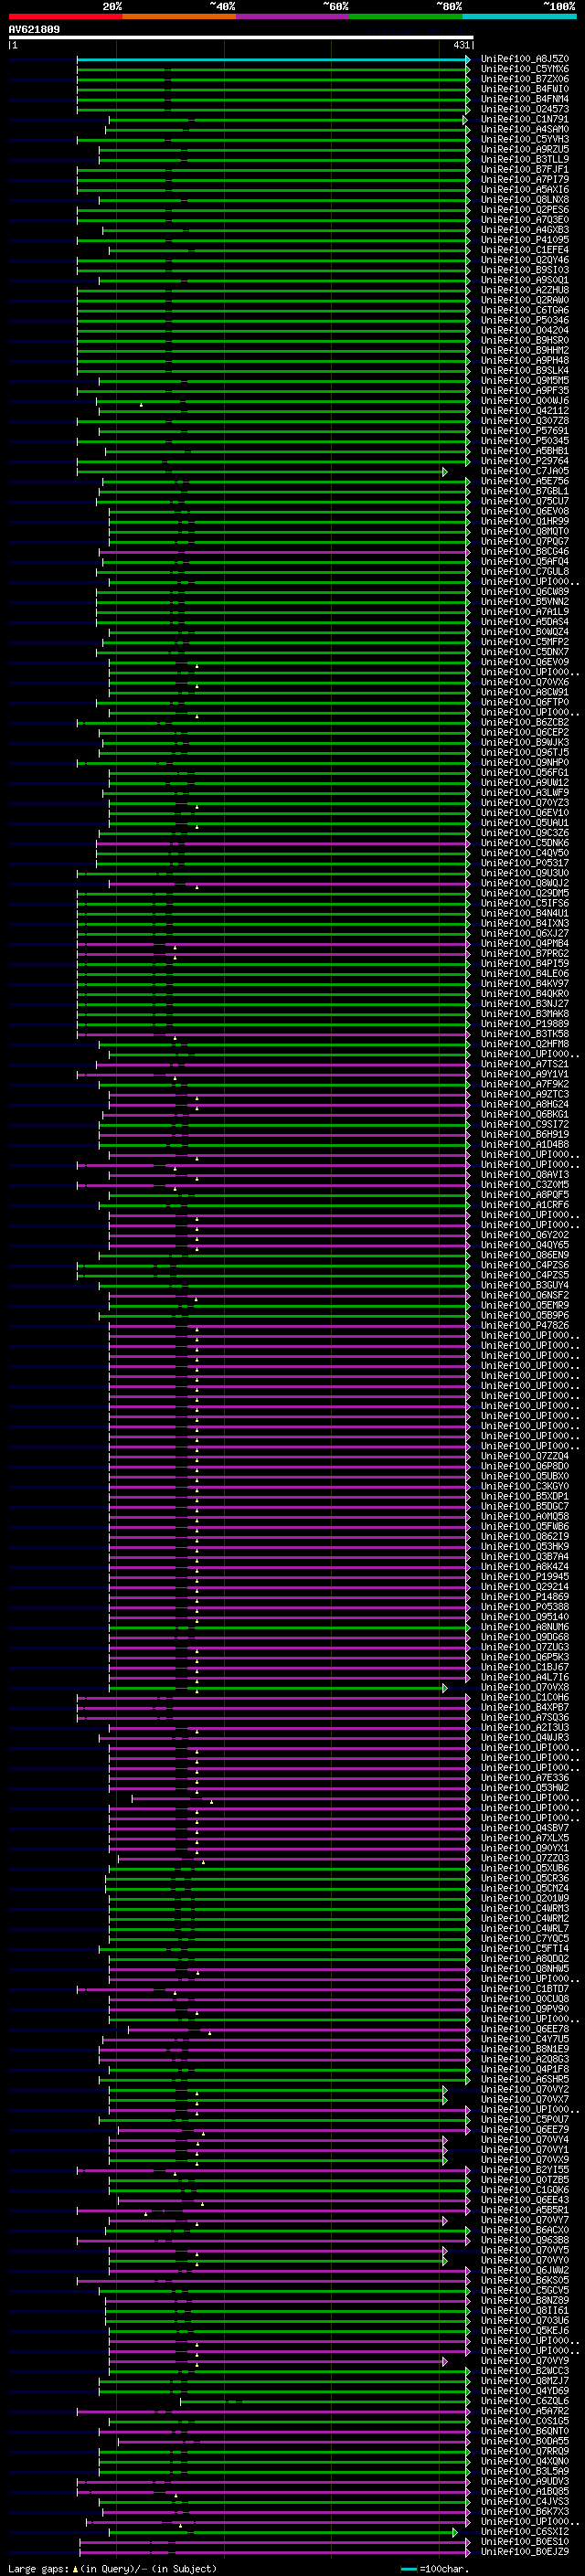The image size is (585, 2576).
Task: Click the white query sequence bar
Action: [x=240, y=37]
